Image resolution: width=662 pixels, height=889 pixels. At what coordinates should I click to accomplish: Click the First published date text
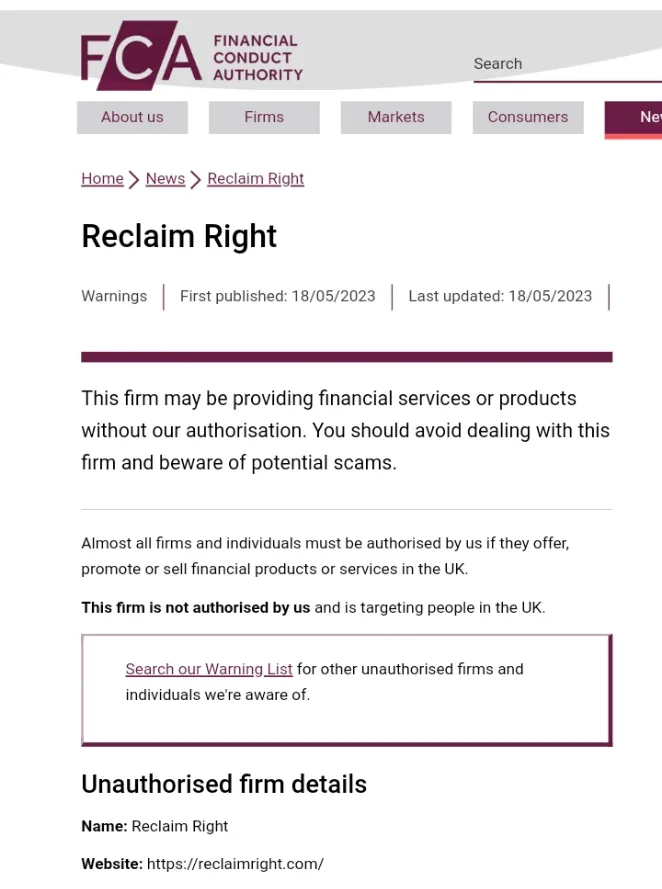tap(278, 296)
